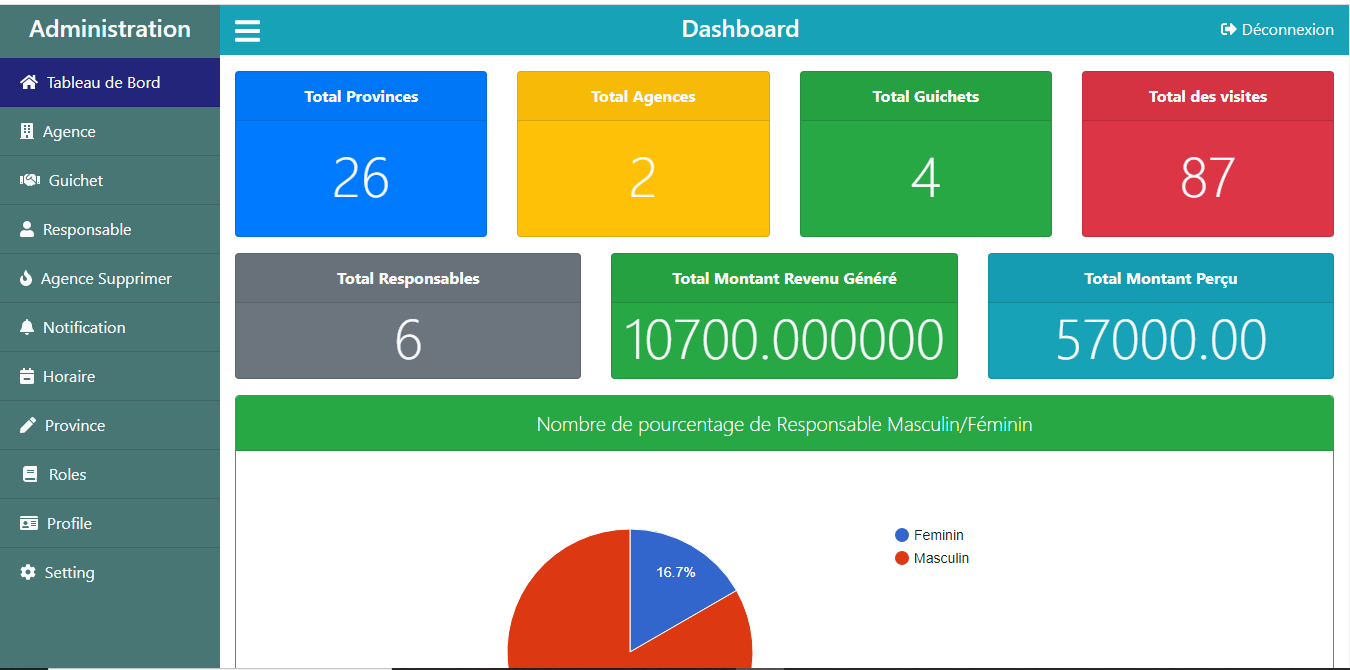Go to the Guichet section

tap(110, 180)
